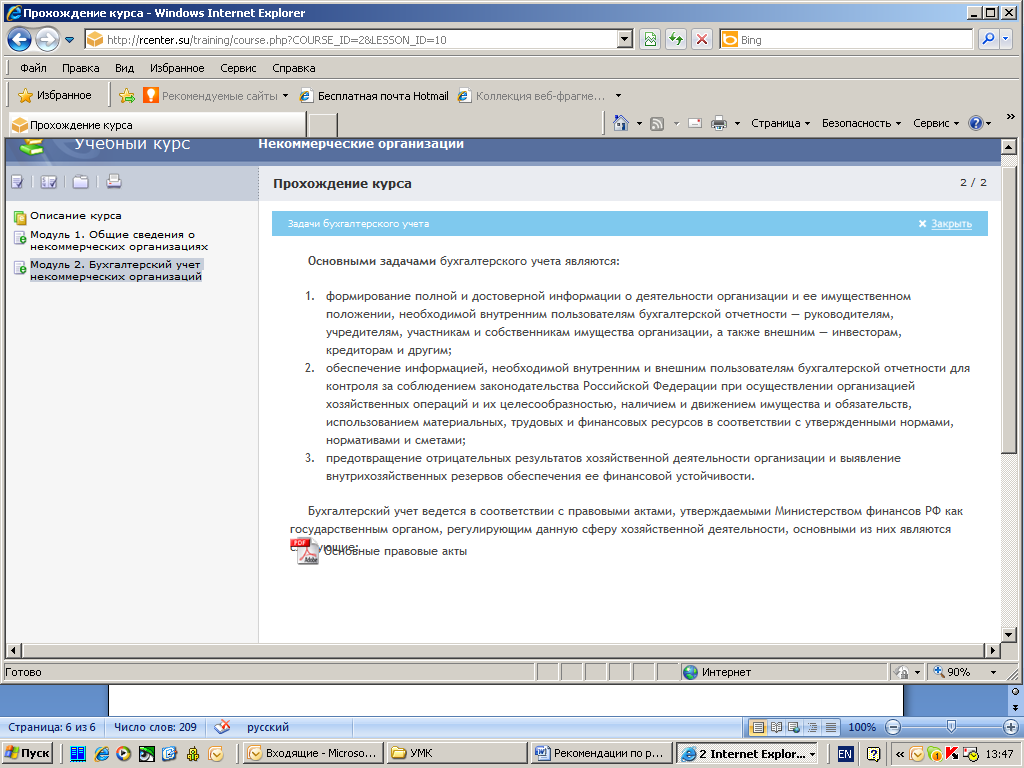Screen dimensions: 1024x768
Task: Click the Word zoom in plus button
Action: [x=1010, y=727]
